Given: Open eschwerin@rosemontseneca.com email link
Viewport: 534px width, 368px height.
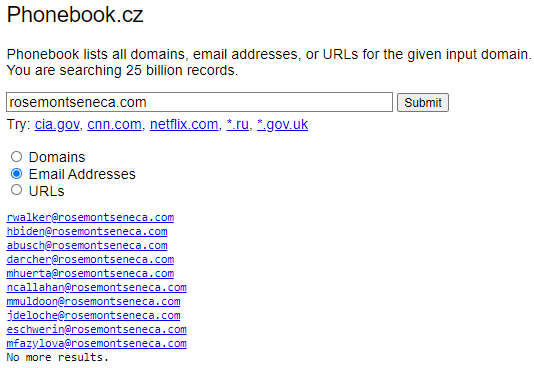Looking at the screenshot, I should click(x=96, y=329).
